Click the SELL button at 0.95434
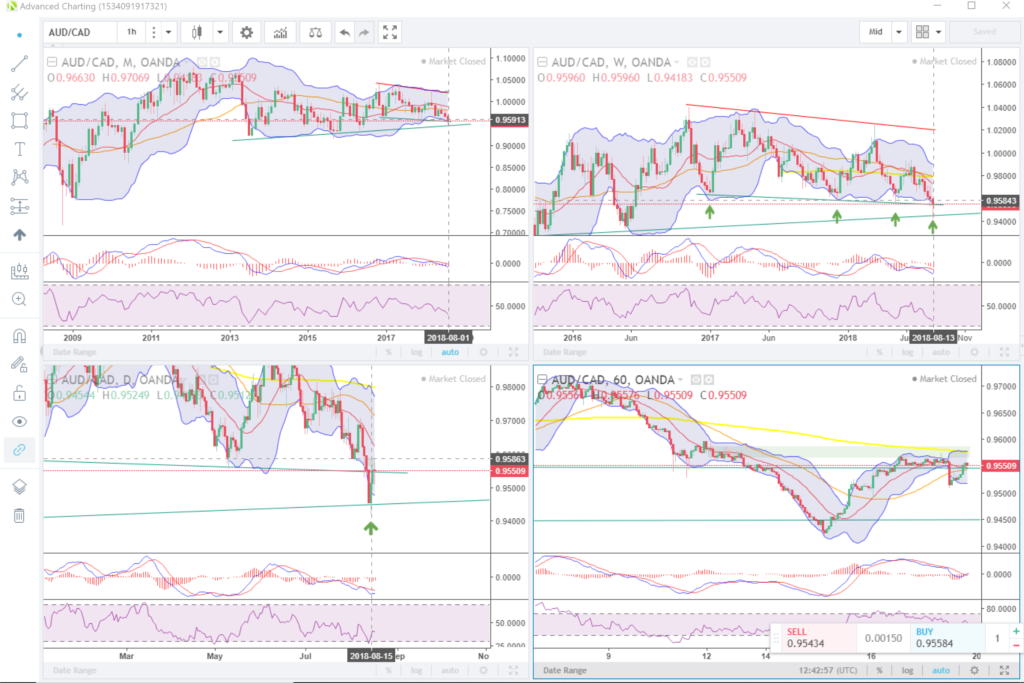1024x683 pixels. [811, 638]
